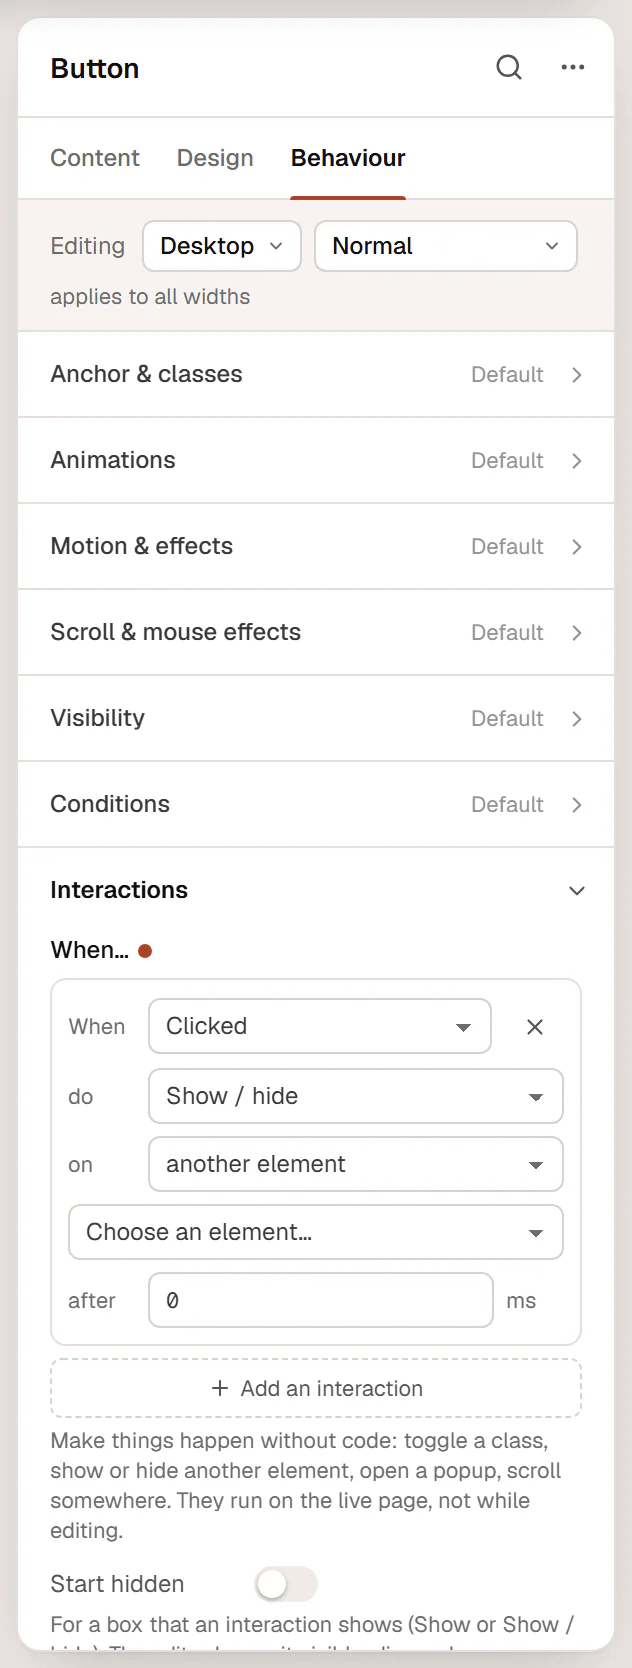The width and height of the screenshot is (632, 1668).
Task: Collapse the Interactions section
Action: 577,891
